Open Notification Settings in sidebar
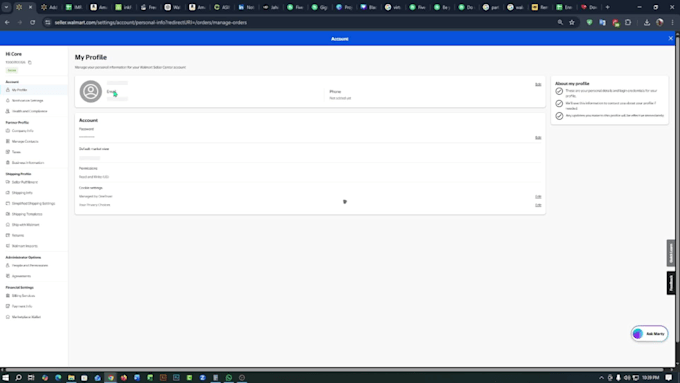 click(x=27, y=101)
